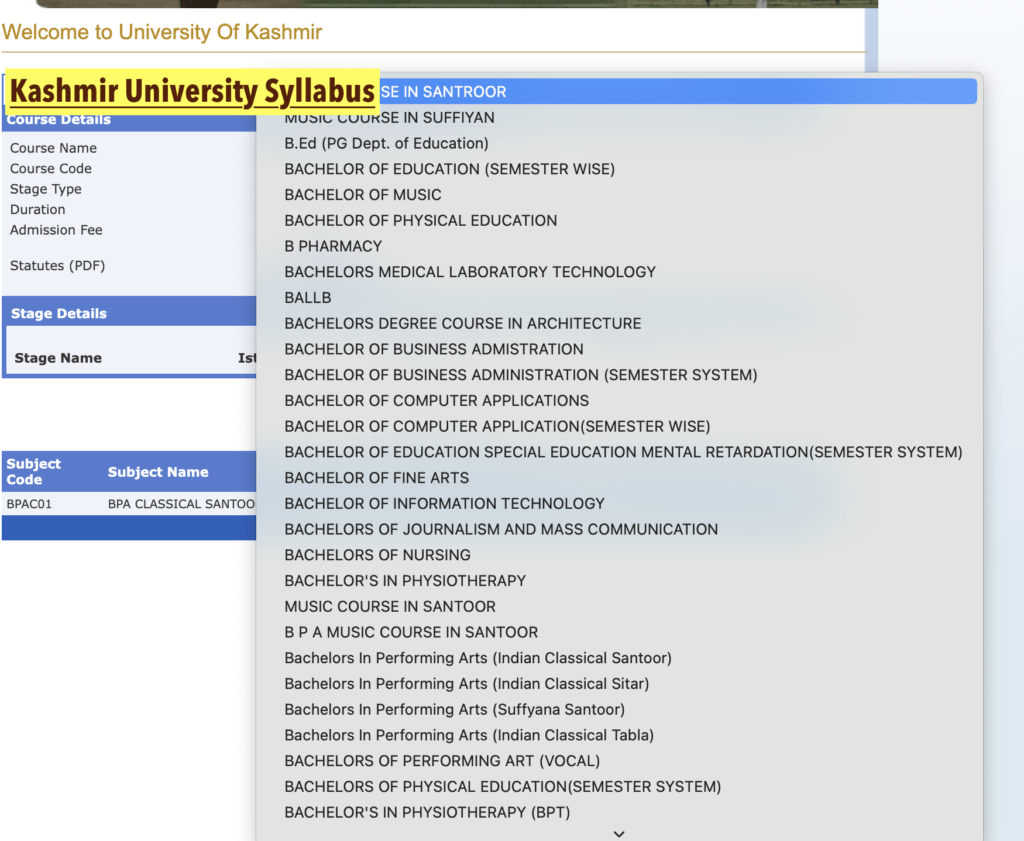Screen dimensions: 1024x841
Task: Pick BACHELOR OF COMPUTER APPLICATIONS
Action: coord(618,400)
